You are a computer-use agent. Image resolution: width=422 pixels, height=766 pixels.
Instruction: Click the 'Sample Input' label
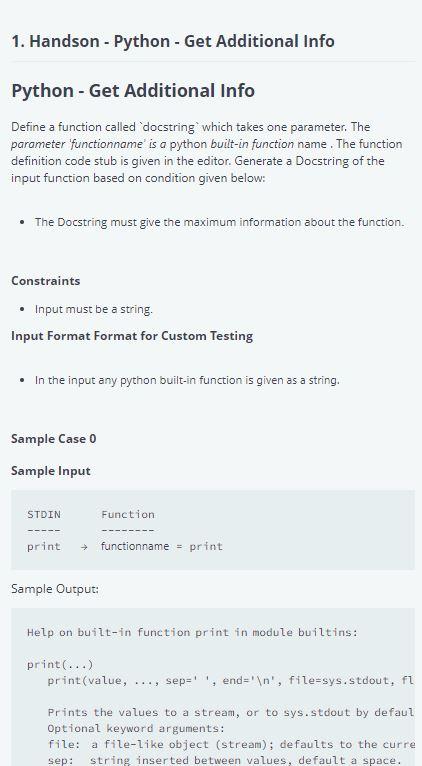pyautogui.click(x=51, y=471)
